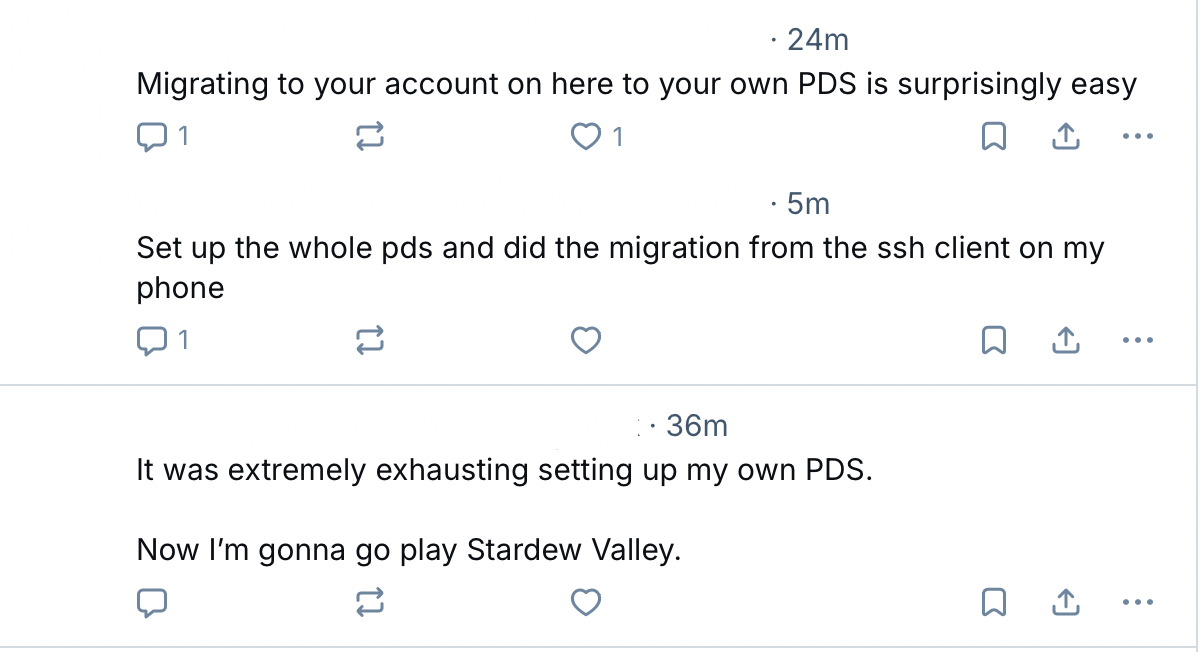Reply to the Stardew Valley post
1200x652 pixels.
point(150,602)
